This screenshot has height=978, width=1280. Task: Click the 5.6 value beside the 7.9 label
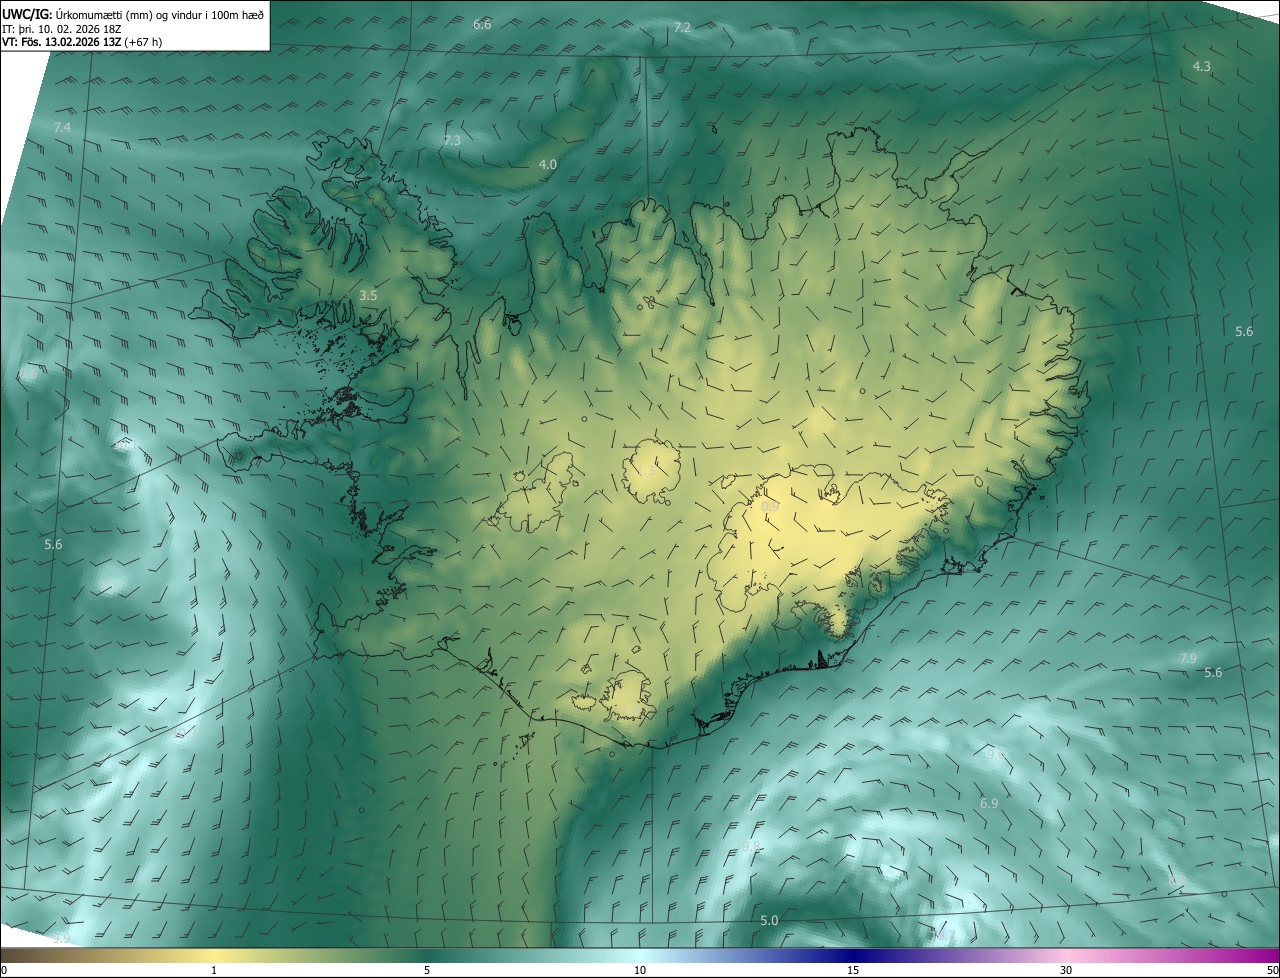(1213, 673)
